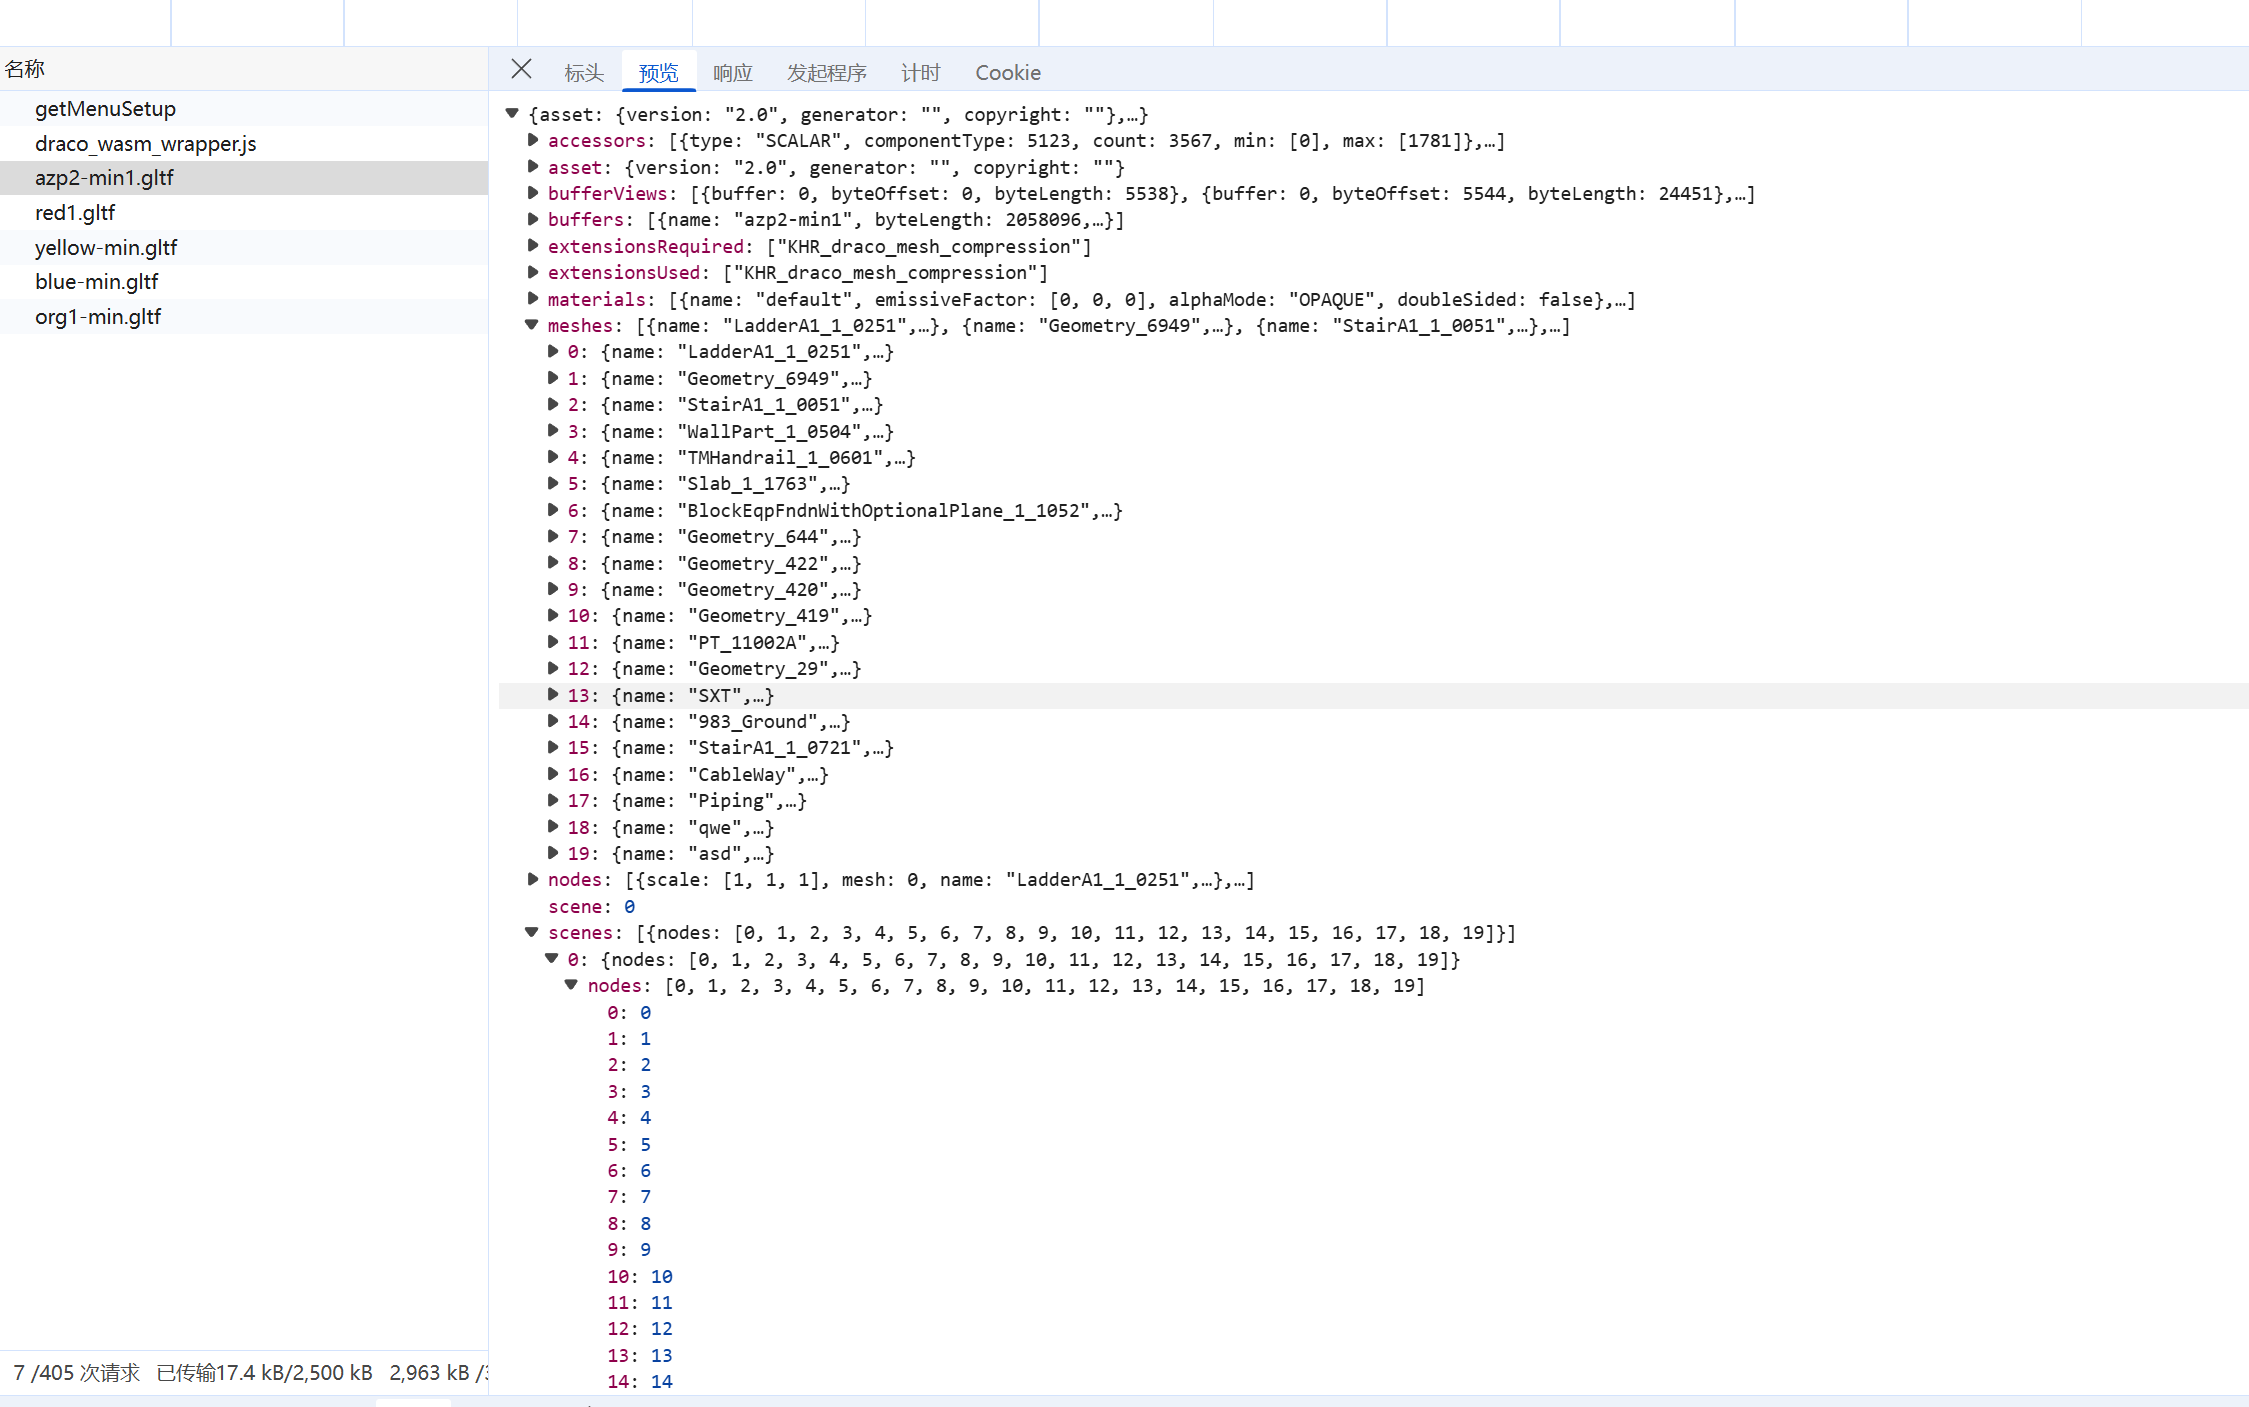Select the red1.gltf request
2249x1407 pixels.
pos(75,213)
